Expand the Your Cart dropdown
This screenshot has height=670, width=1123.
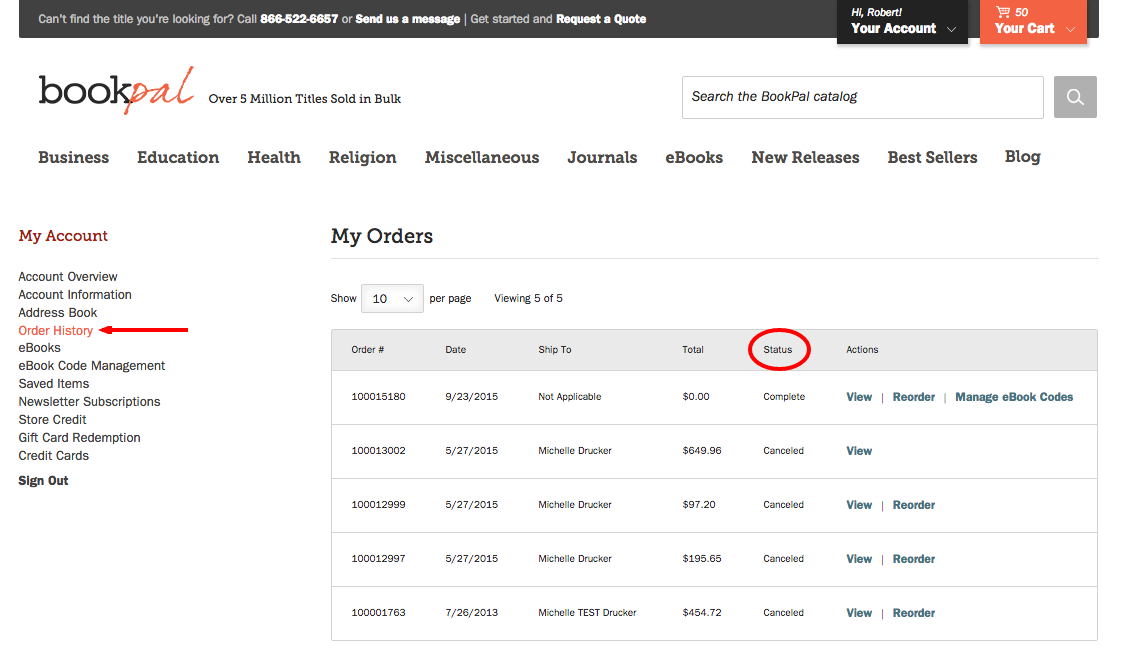click(1033, 21)
